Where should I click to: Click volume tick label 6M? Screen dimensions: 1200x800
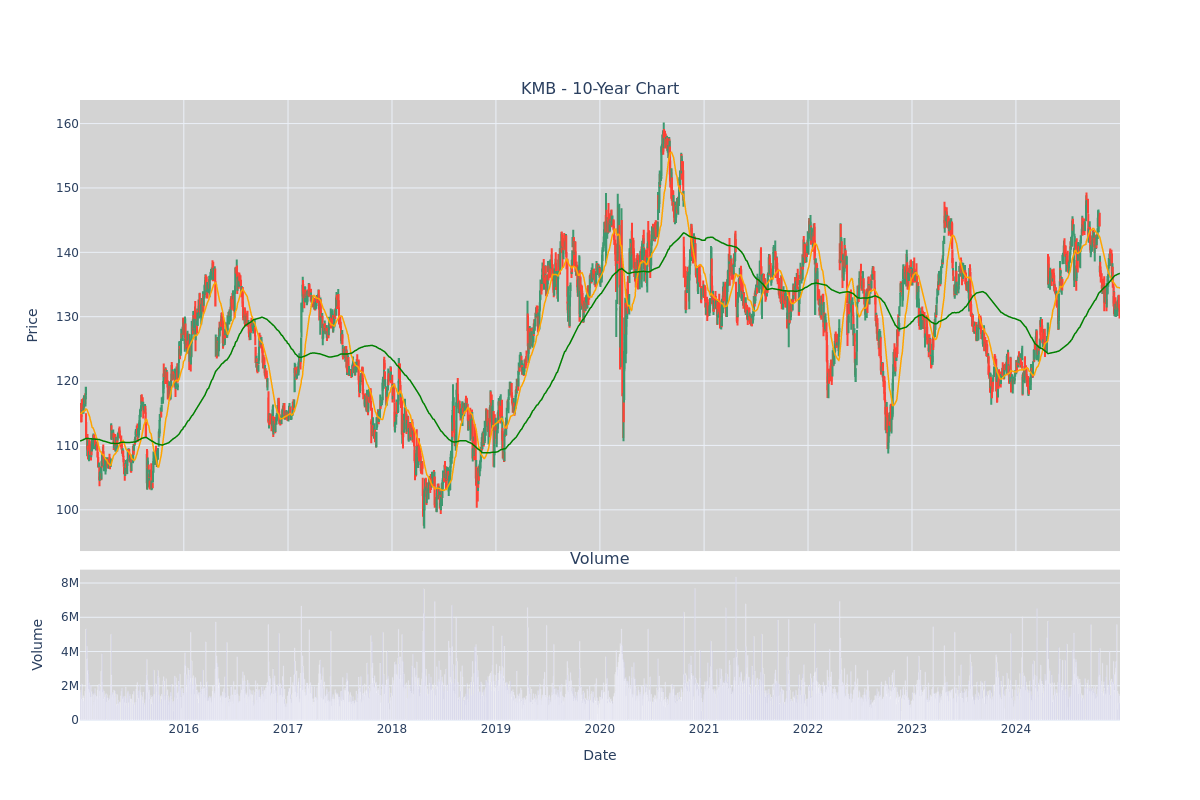[x=69, y=617]
